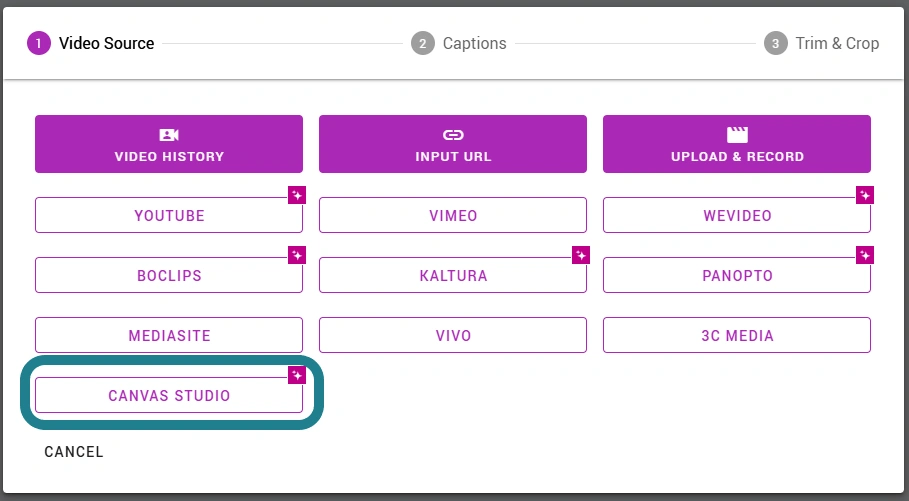Choose Vimeo as video source
Viewport: 909px width, 501px height.
(453, 215)
